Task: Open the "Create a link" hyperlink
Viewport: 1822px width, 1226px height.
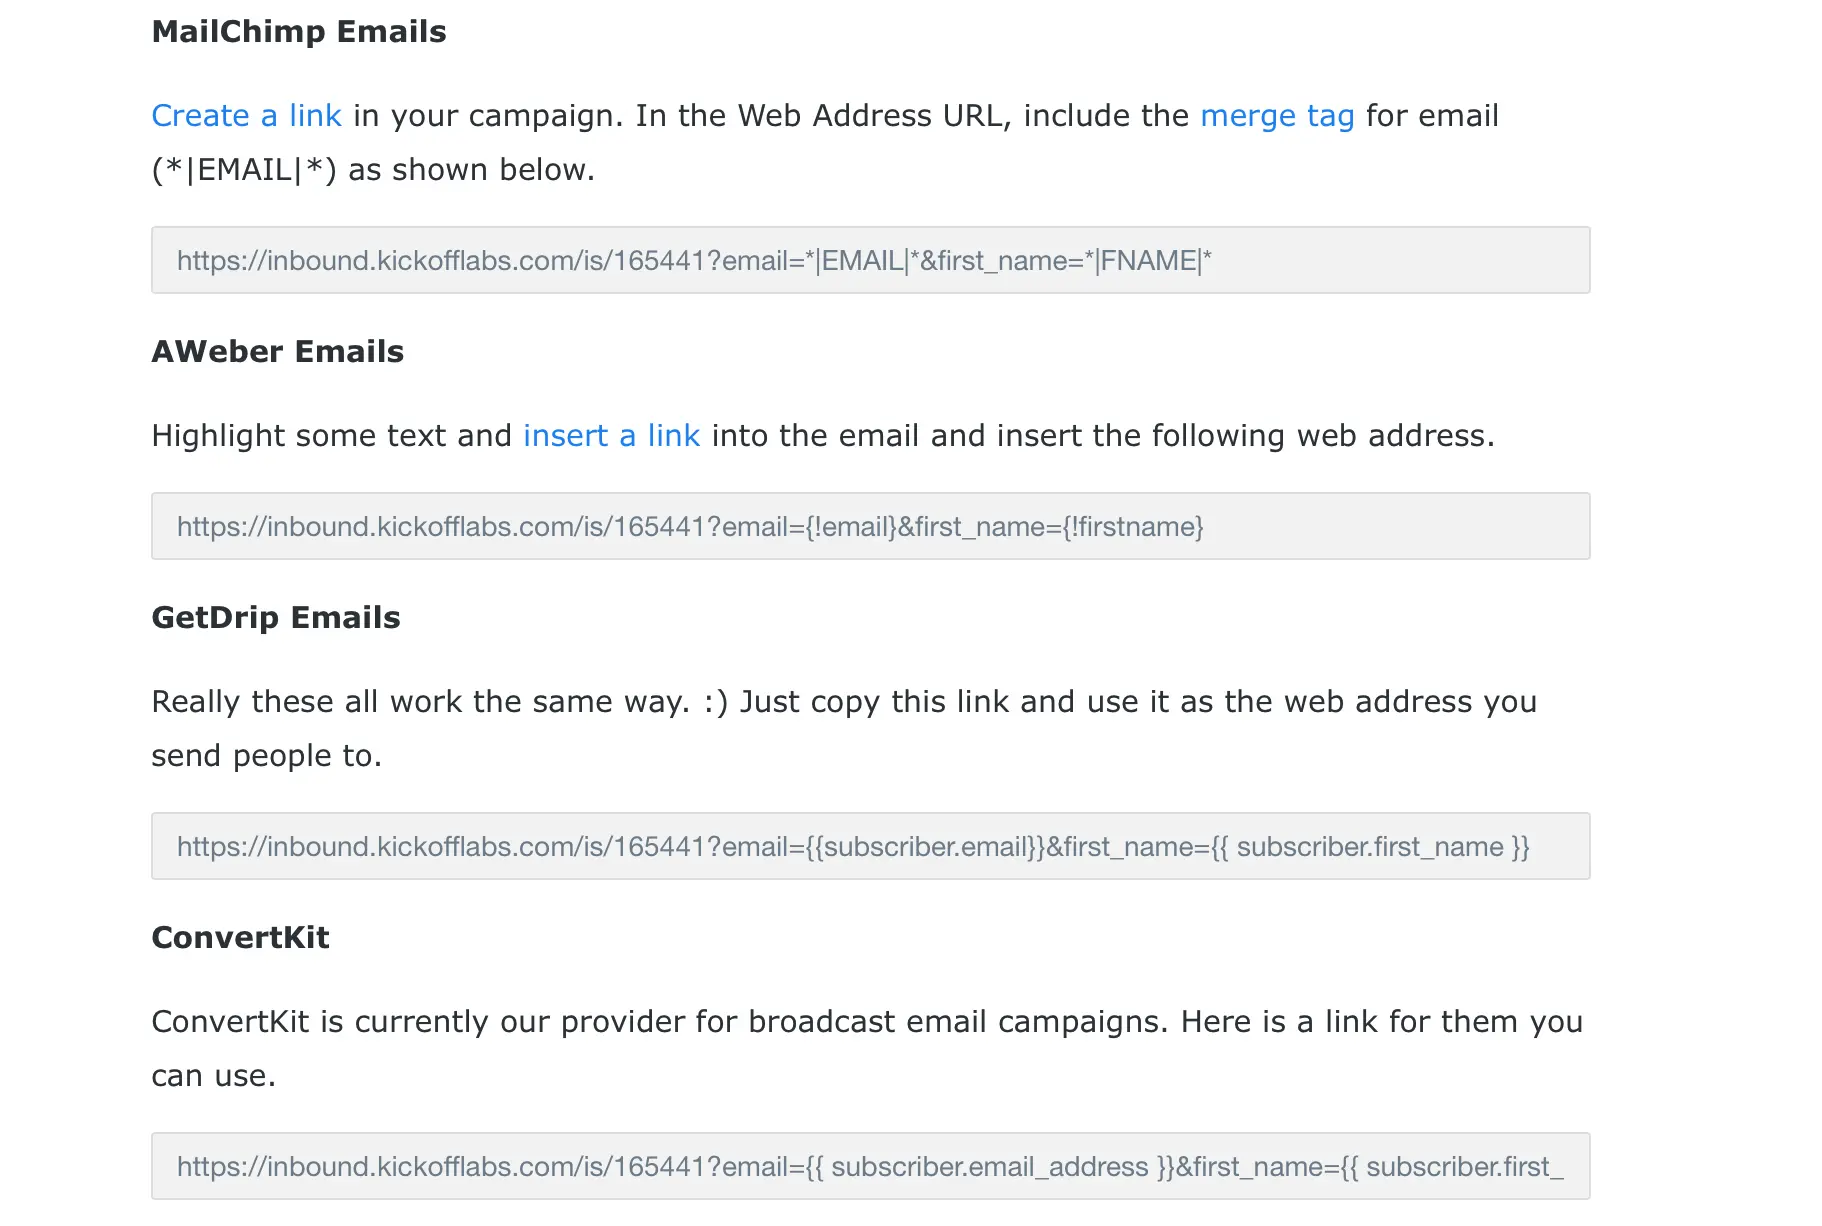Action: coord(246,116)
